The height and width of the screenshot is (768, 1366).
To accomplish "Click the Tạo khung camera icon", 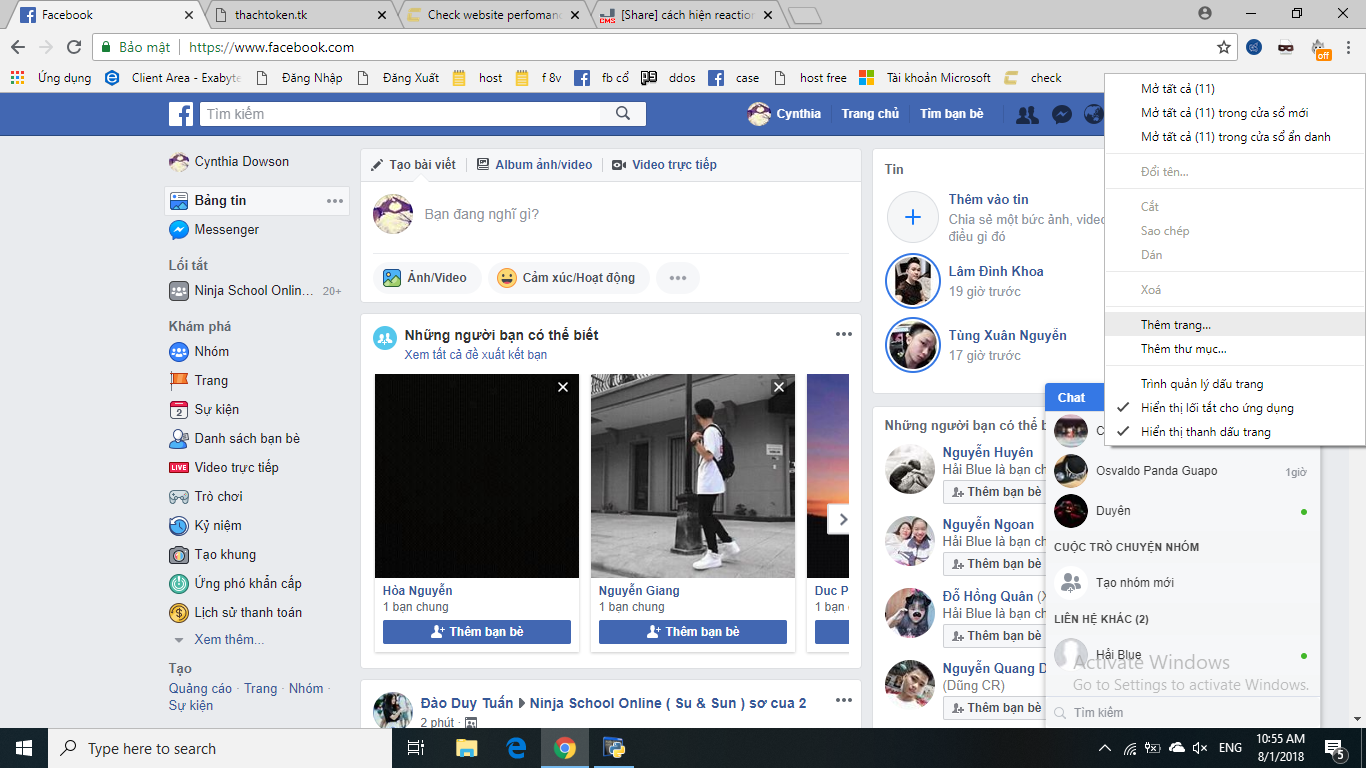I will pos(178,554).
